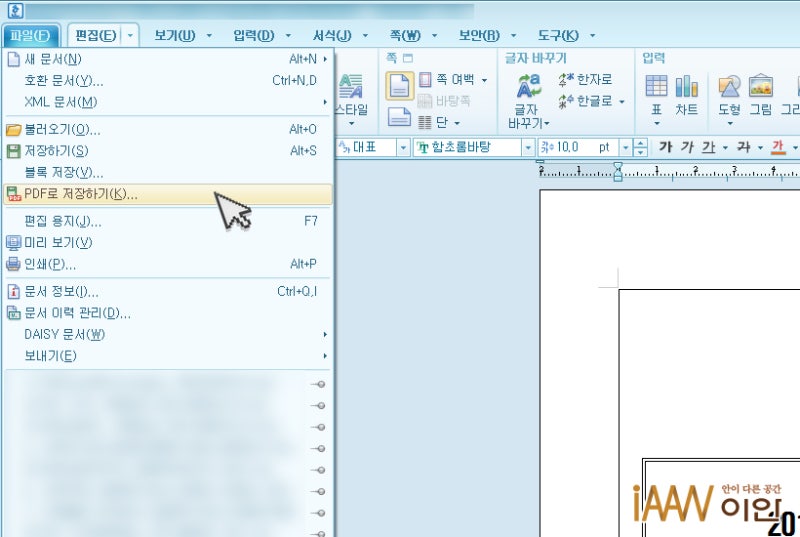Expand the 도구(K) dropdown arrow
This screenshot has width=800, height=537.
pyautogui.click(x=592, y=36)
